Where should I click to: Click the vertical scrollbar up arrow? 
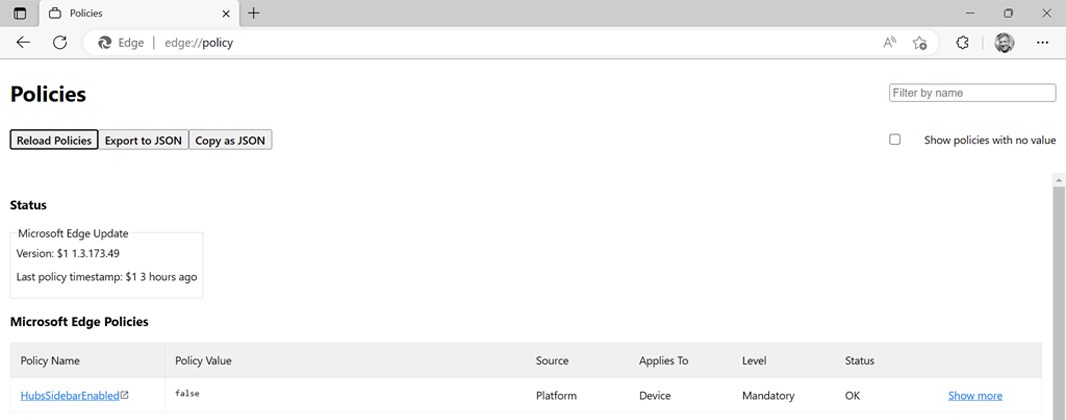pyautogui.click(x=1059, y=179)
